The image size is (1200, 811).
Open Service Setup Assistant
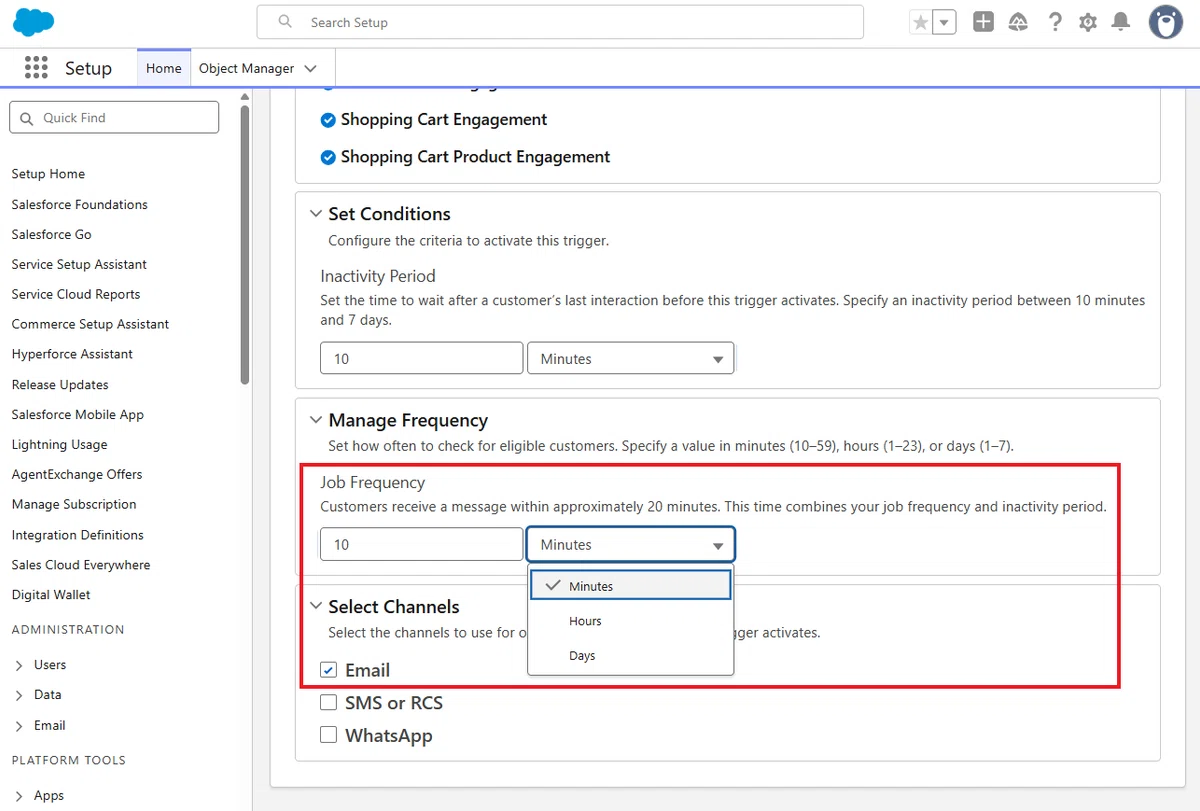tap(79, 264)
